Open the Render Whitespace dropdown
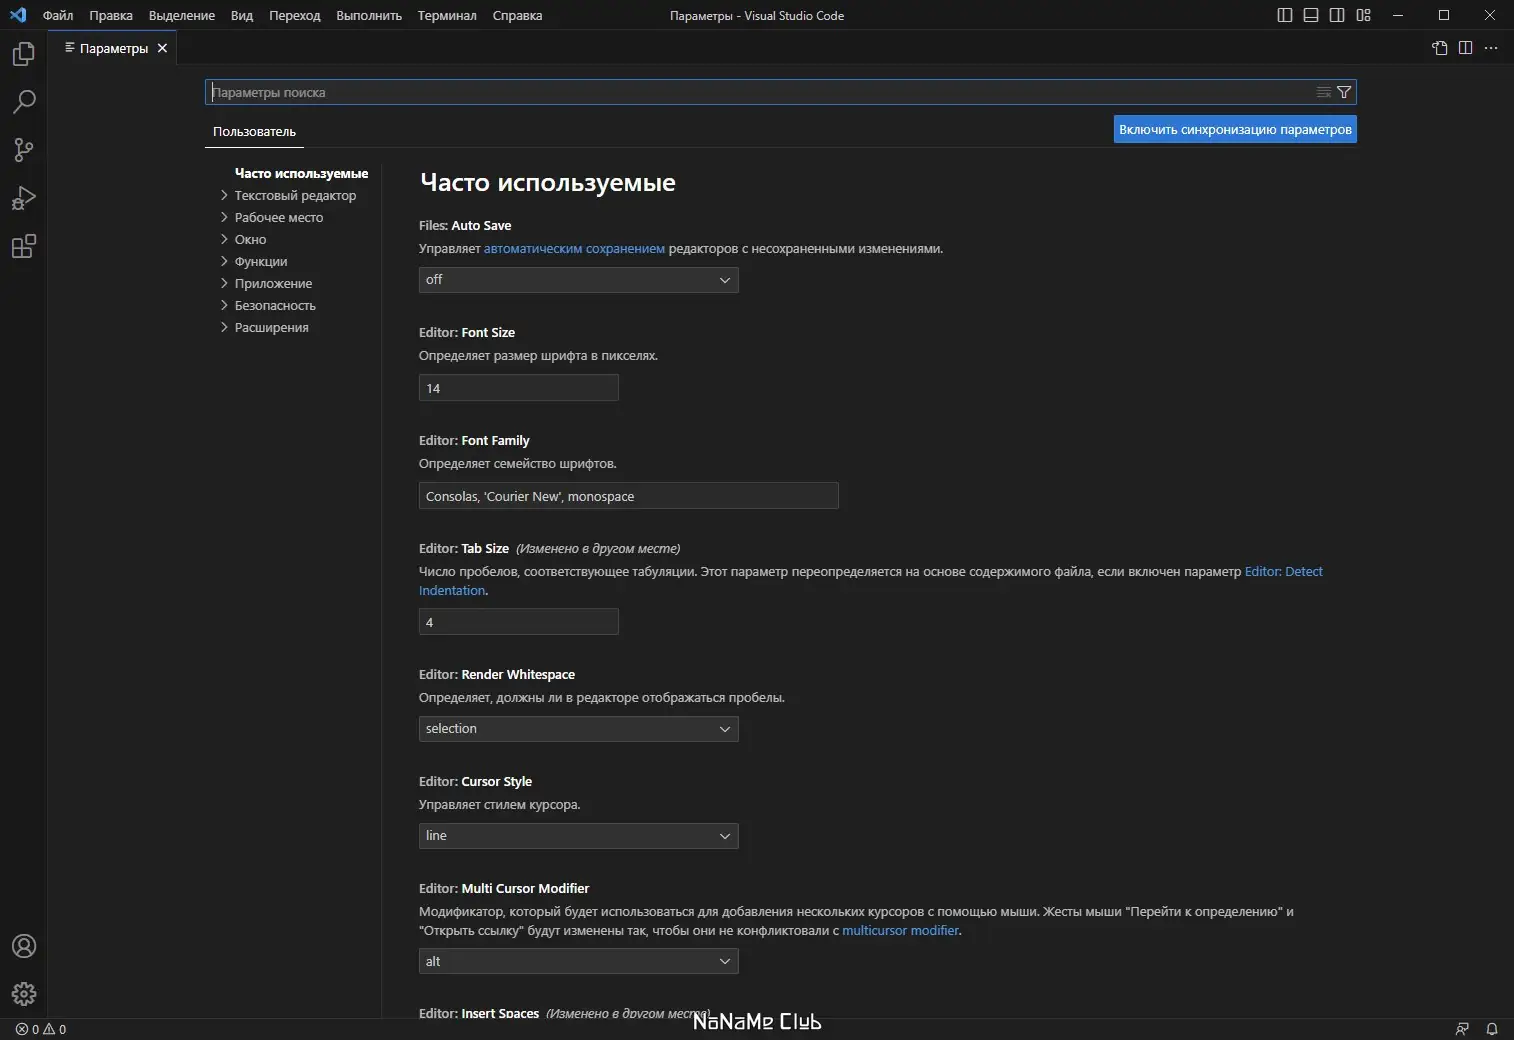Viewport: 1514px width, 1040px height. (577, 728)
